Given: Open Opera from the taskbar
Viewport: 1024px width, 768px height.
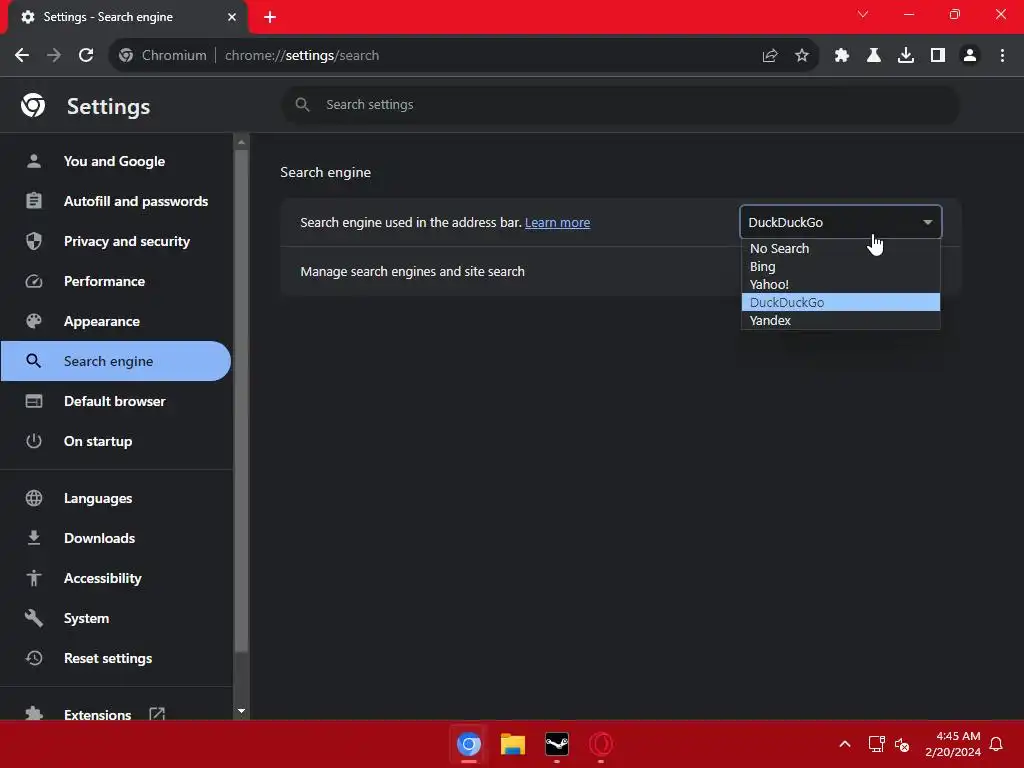Looking at the screenshot, I should [x=601, y=744].
